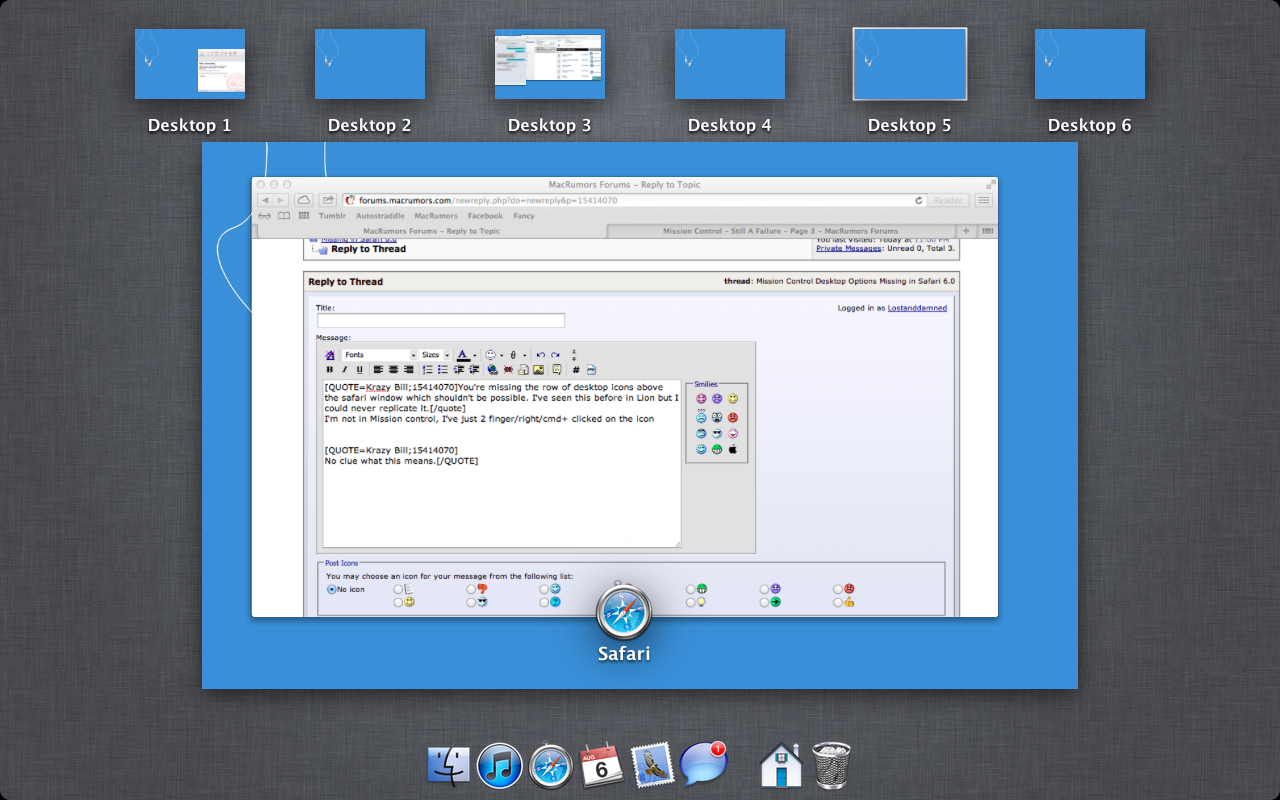Decrease indent in message editor
1280x800 pixels.
click(x=458, y=369)
